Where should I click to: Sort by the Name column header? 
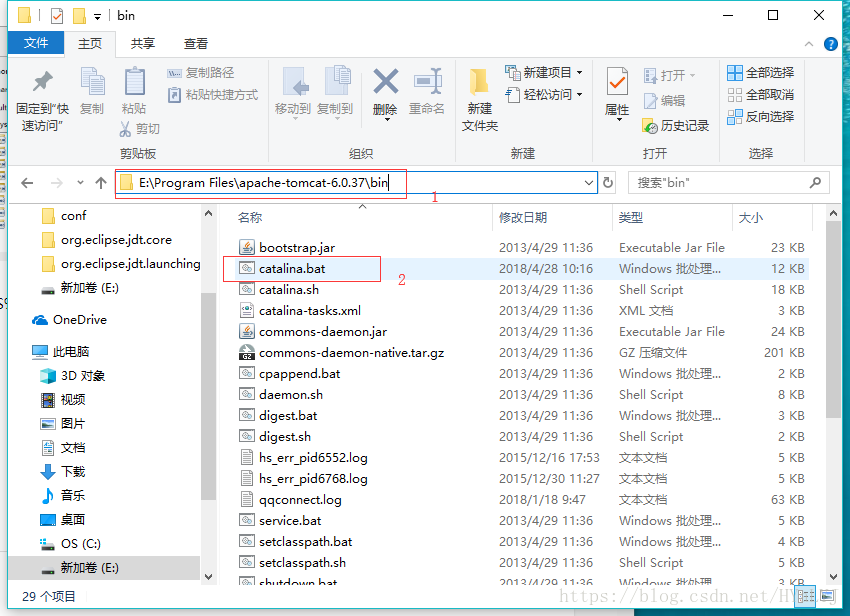[250, 217]
